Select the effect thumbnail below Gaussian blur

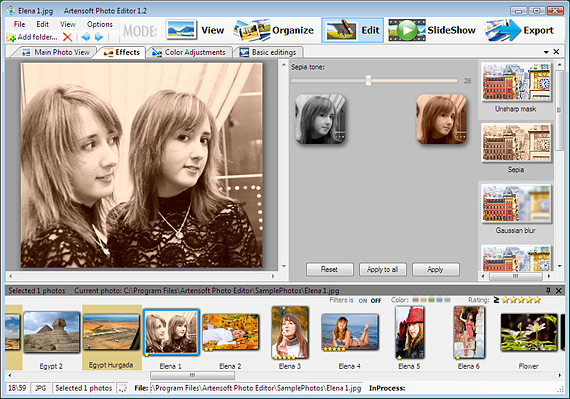tap(516, 259)
